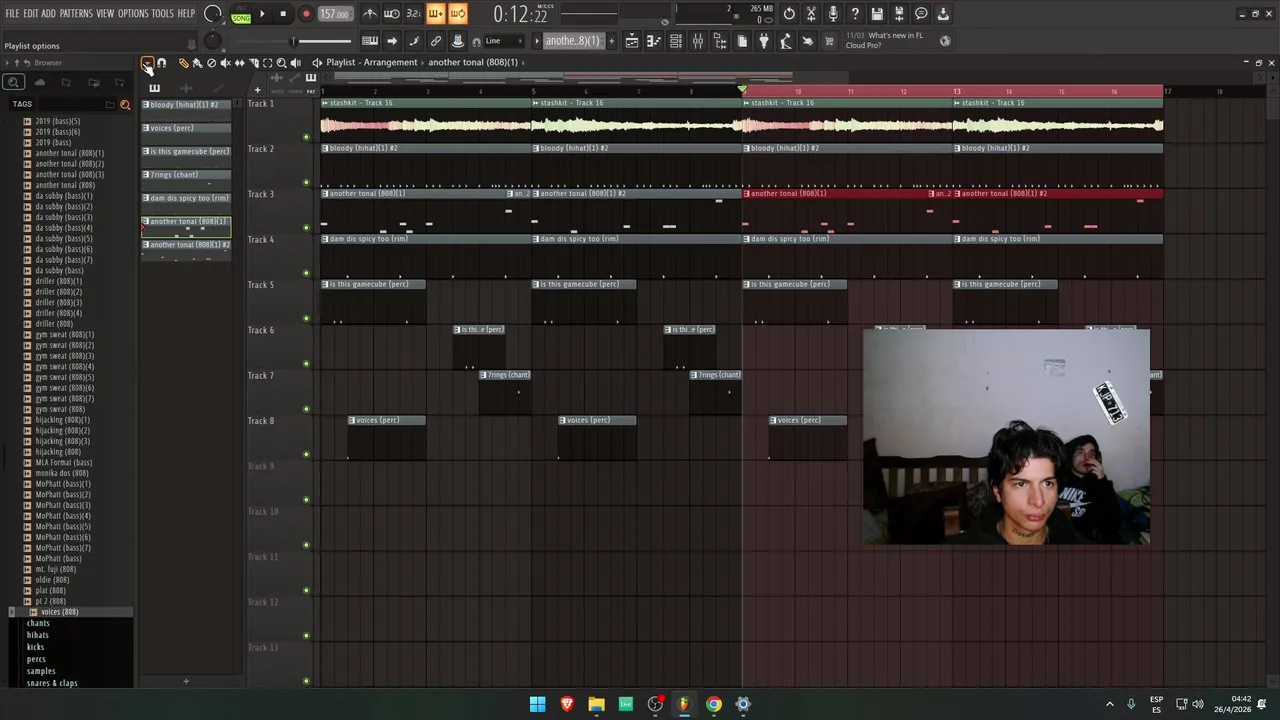Open Brave browser in the Windows taskbar

coord(567,704)
